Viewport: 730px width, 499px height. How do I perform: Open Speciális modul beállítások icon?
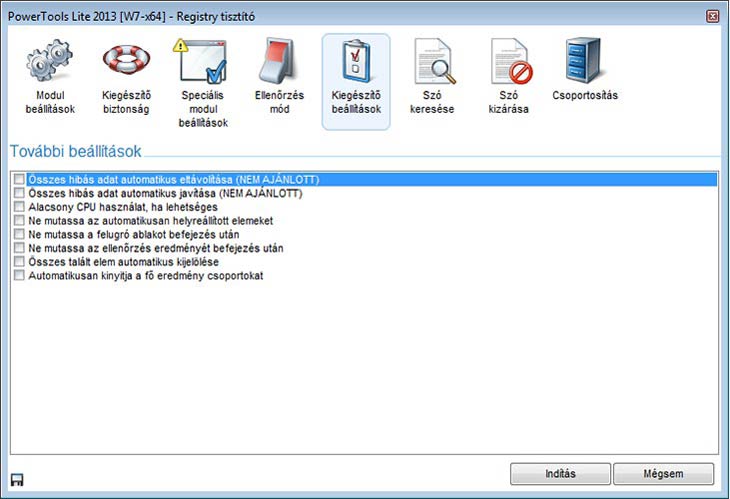(202, 61)
